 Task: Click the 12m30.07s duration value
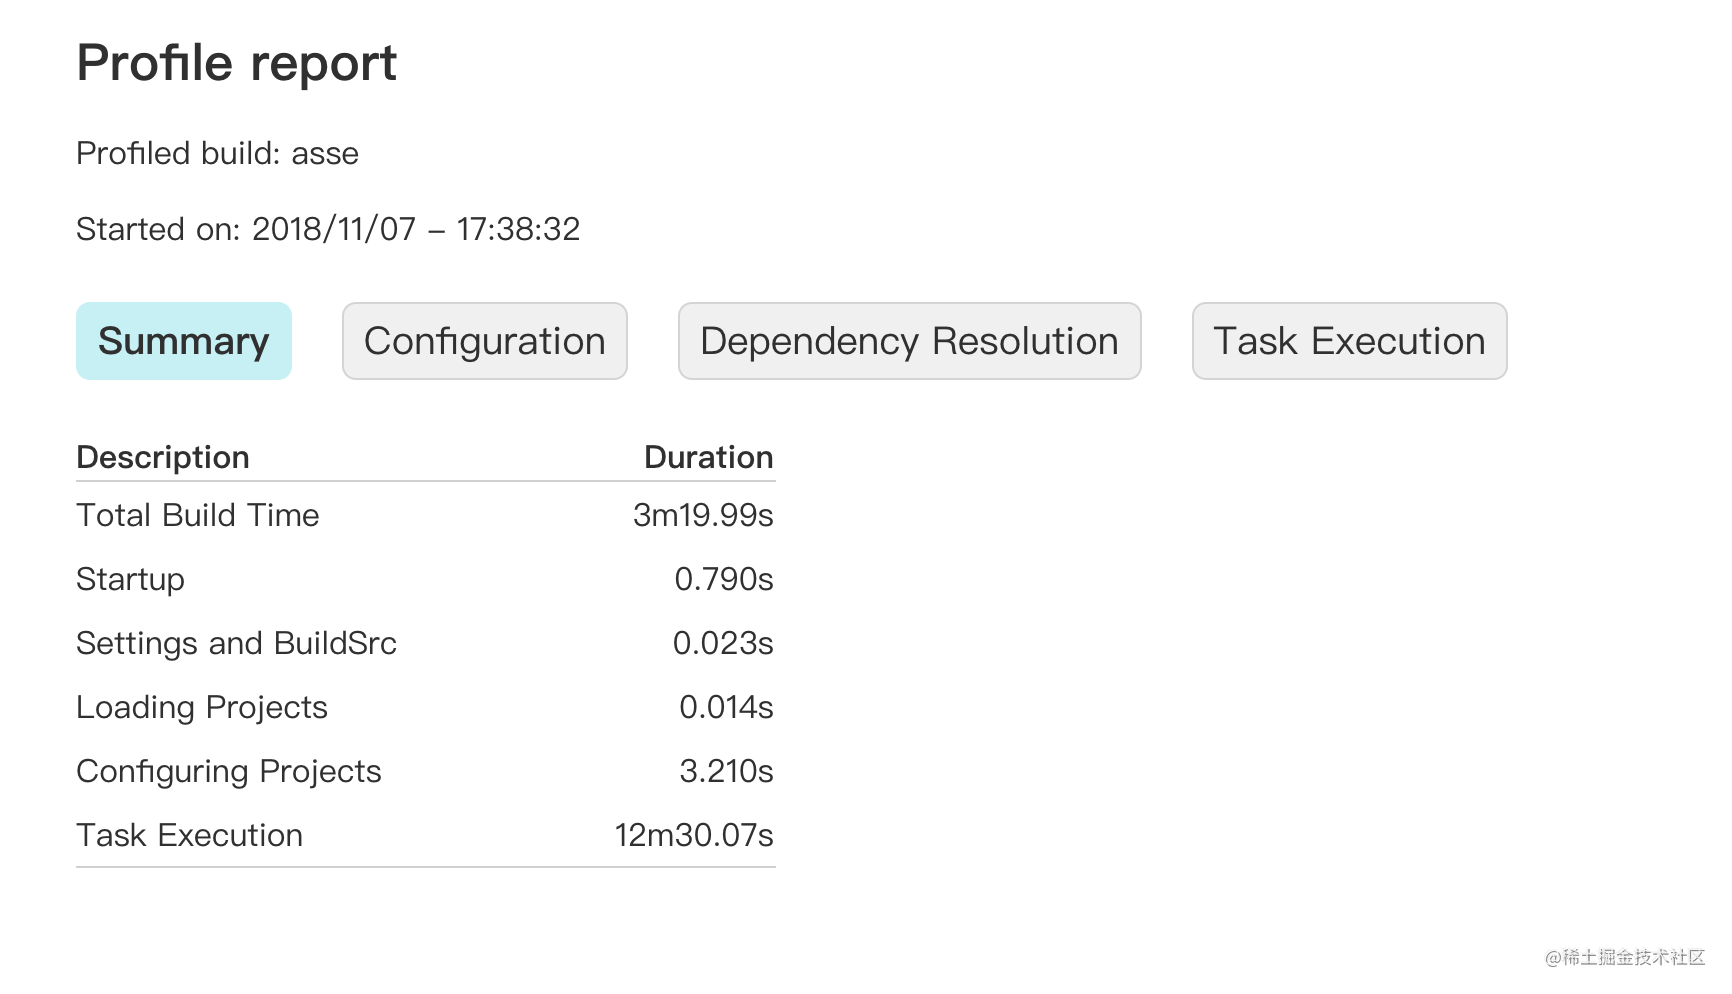click(694, 835)
